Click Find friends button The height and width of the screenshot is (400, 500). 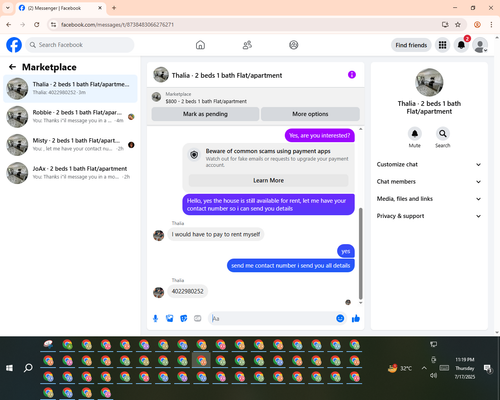pos(411,45)
